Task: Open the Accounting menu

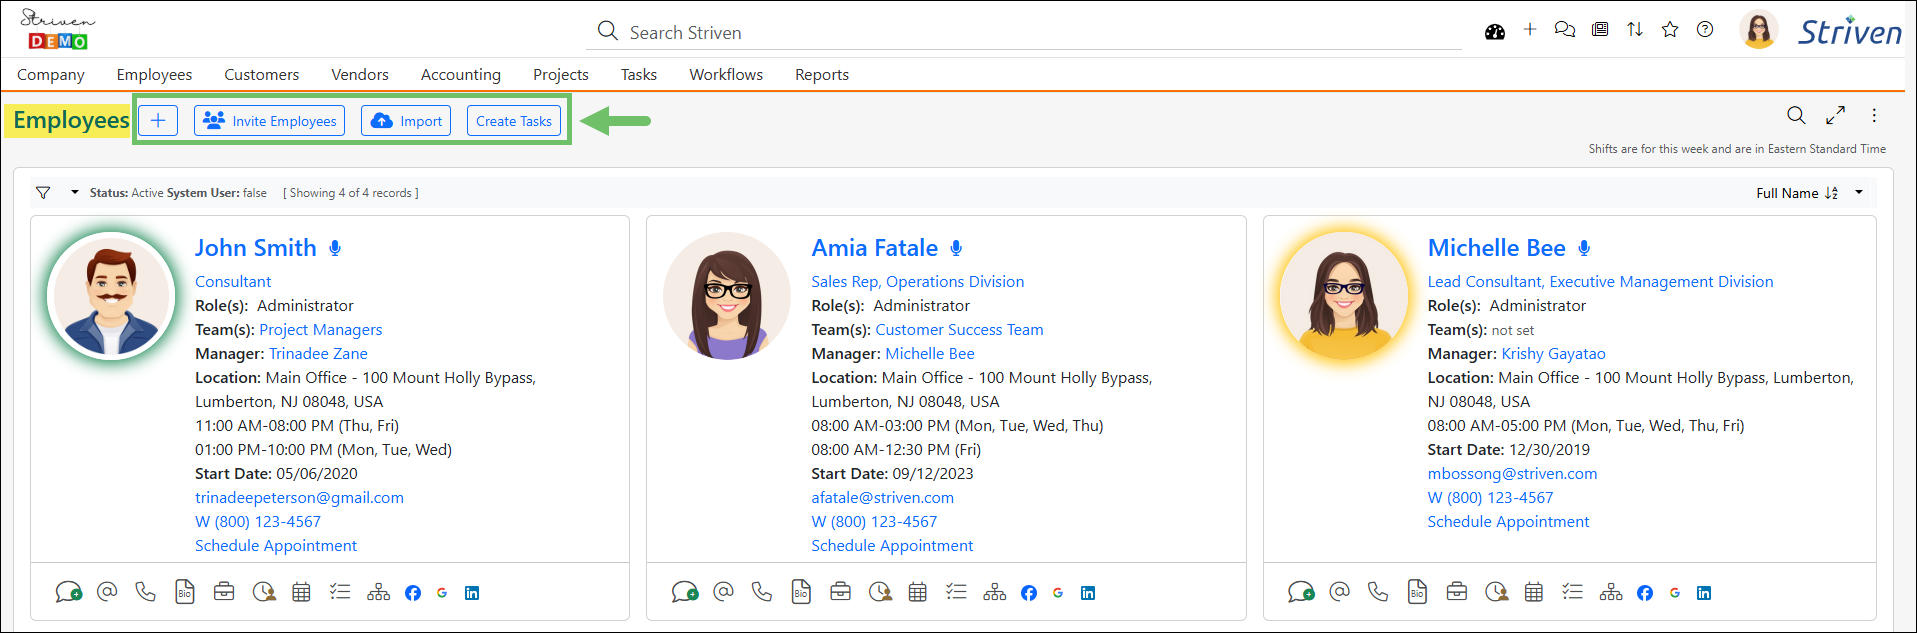Action: [x=461, y=74]
